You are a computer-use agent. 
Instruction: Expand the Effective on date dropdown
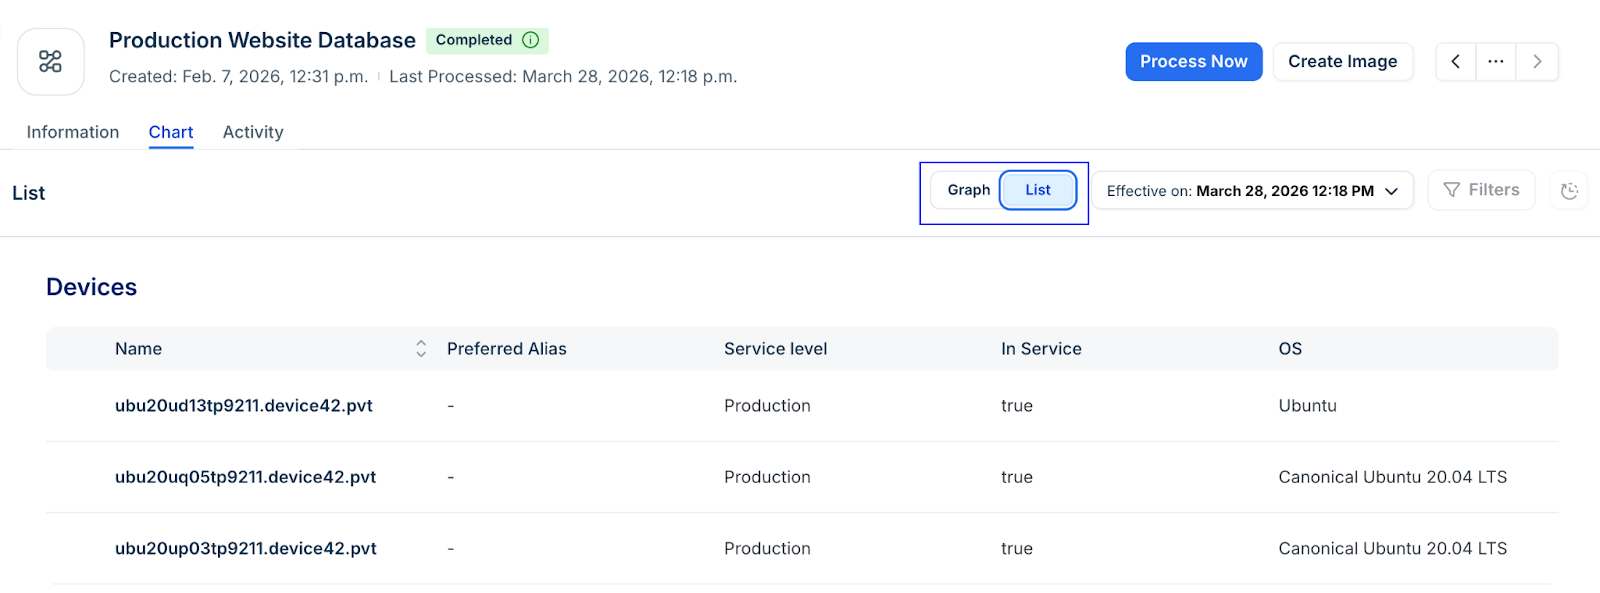click(1252, 191)
